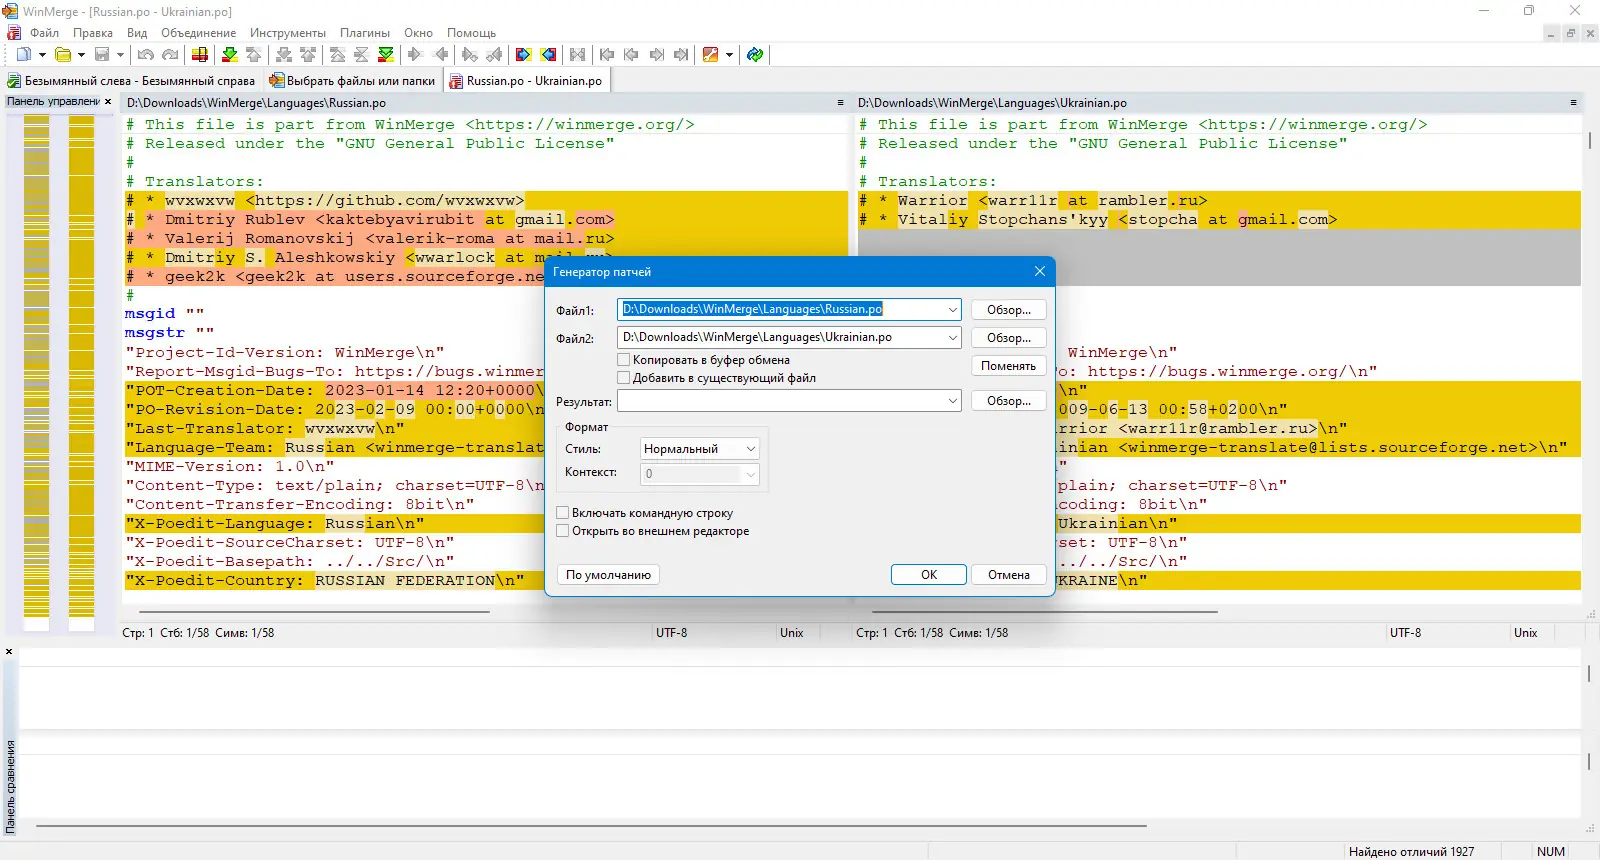Click the Auto Merge toolbar icon

click(578, 55)
